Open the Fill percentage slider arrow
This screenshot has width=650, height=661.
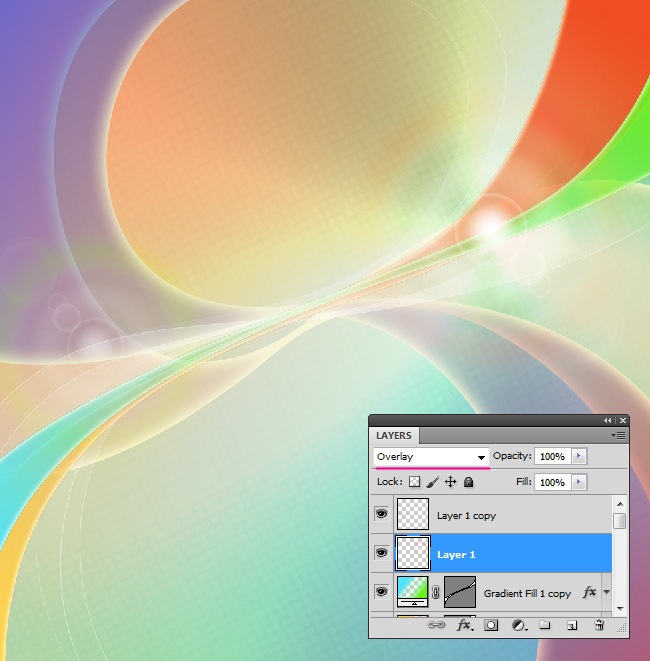[x=579, y=482]
